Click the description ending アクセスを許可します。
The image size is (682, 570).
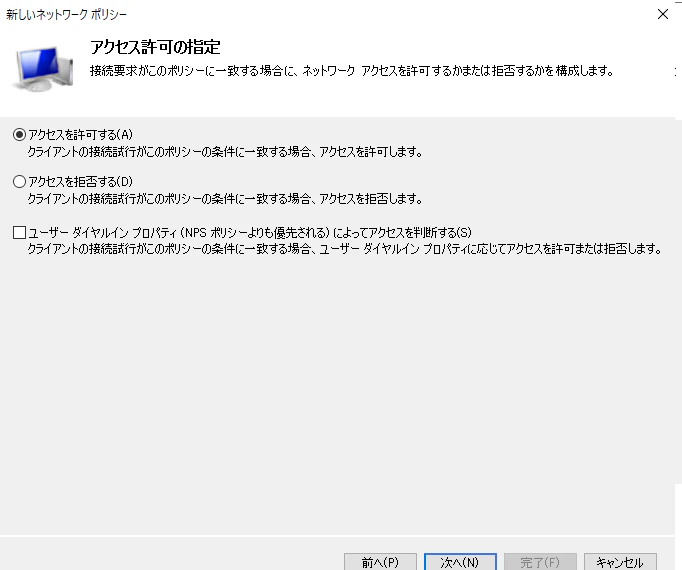[225, 152]
